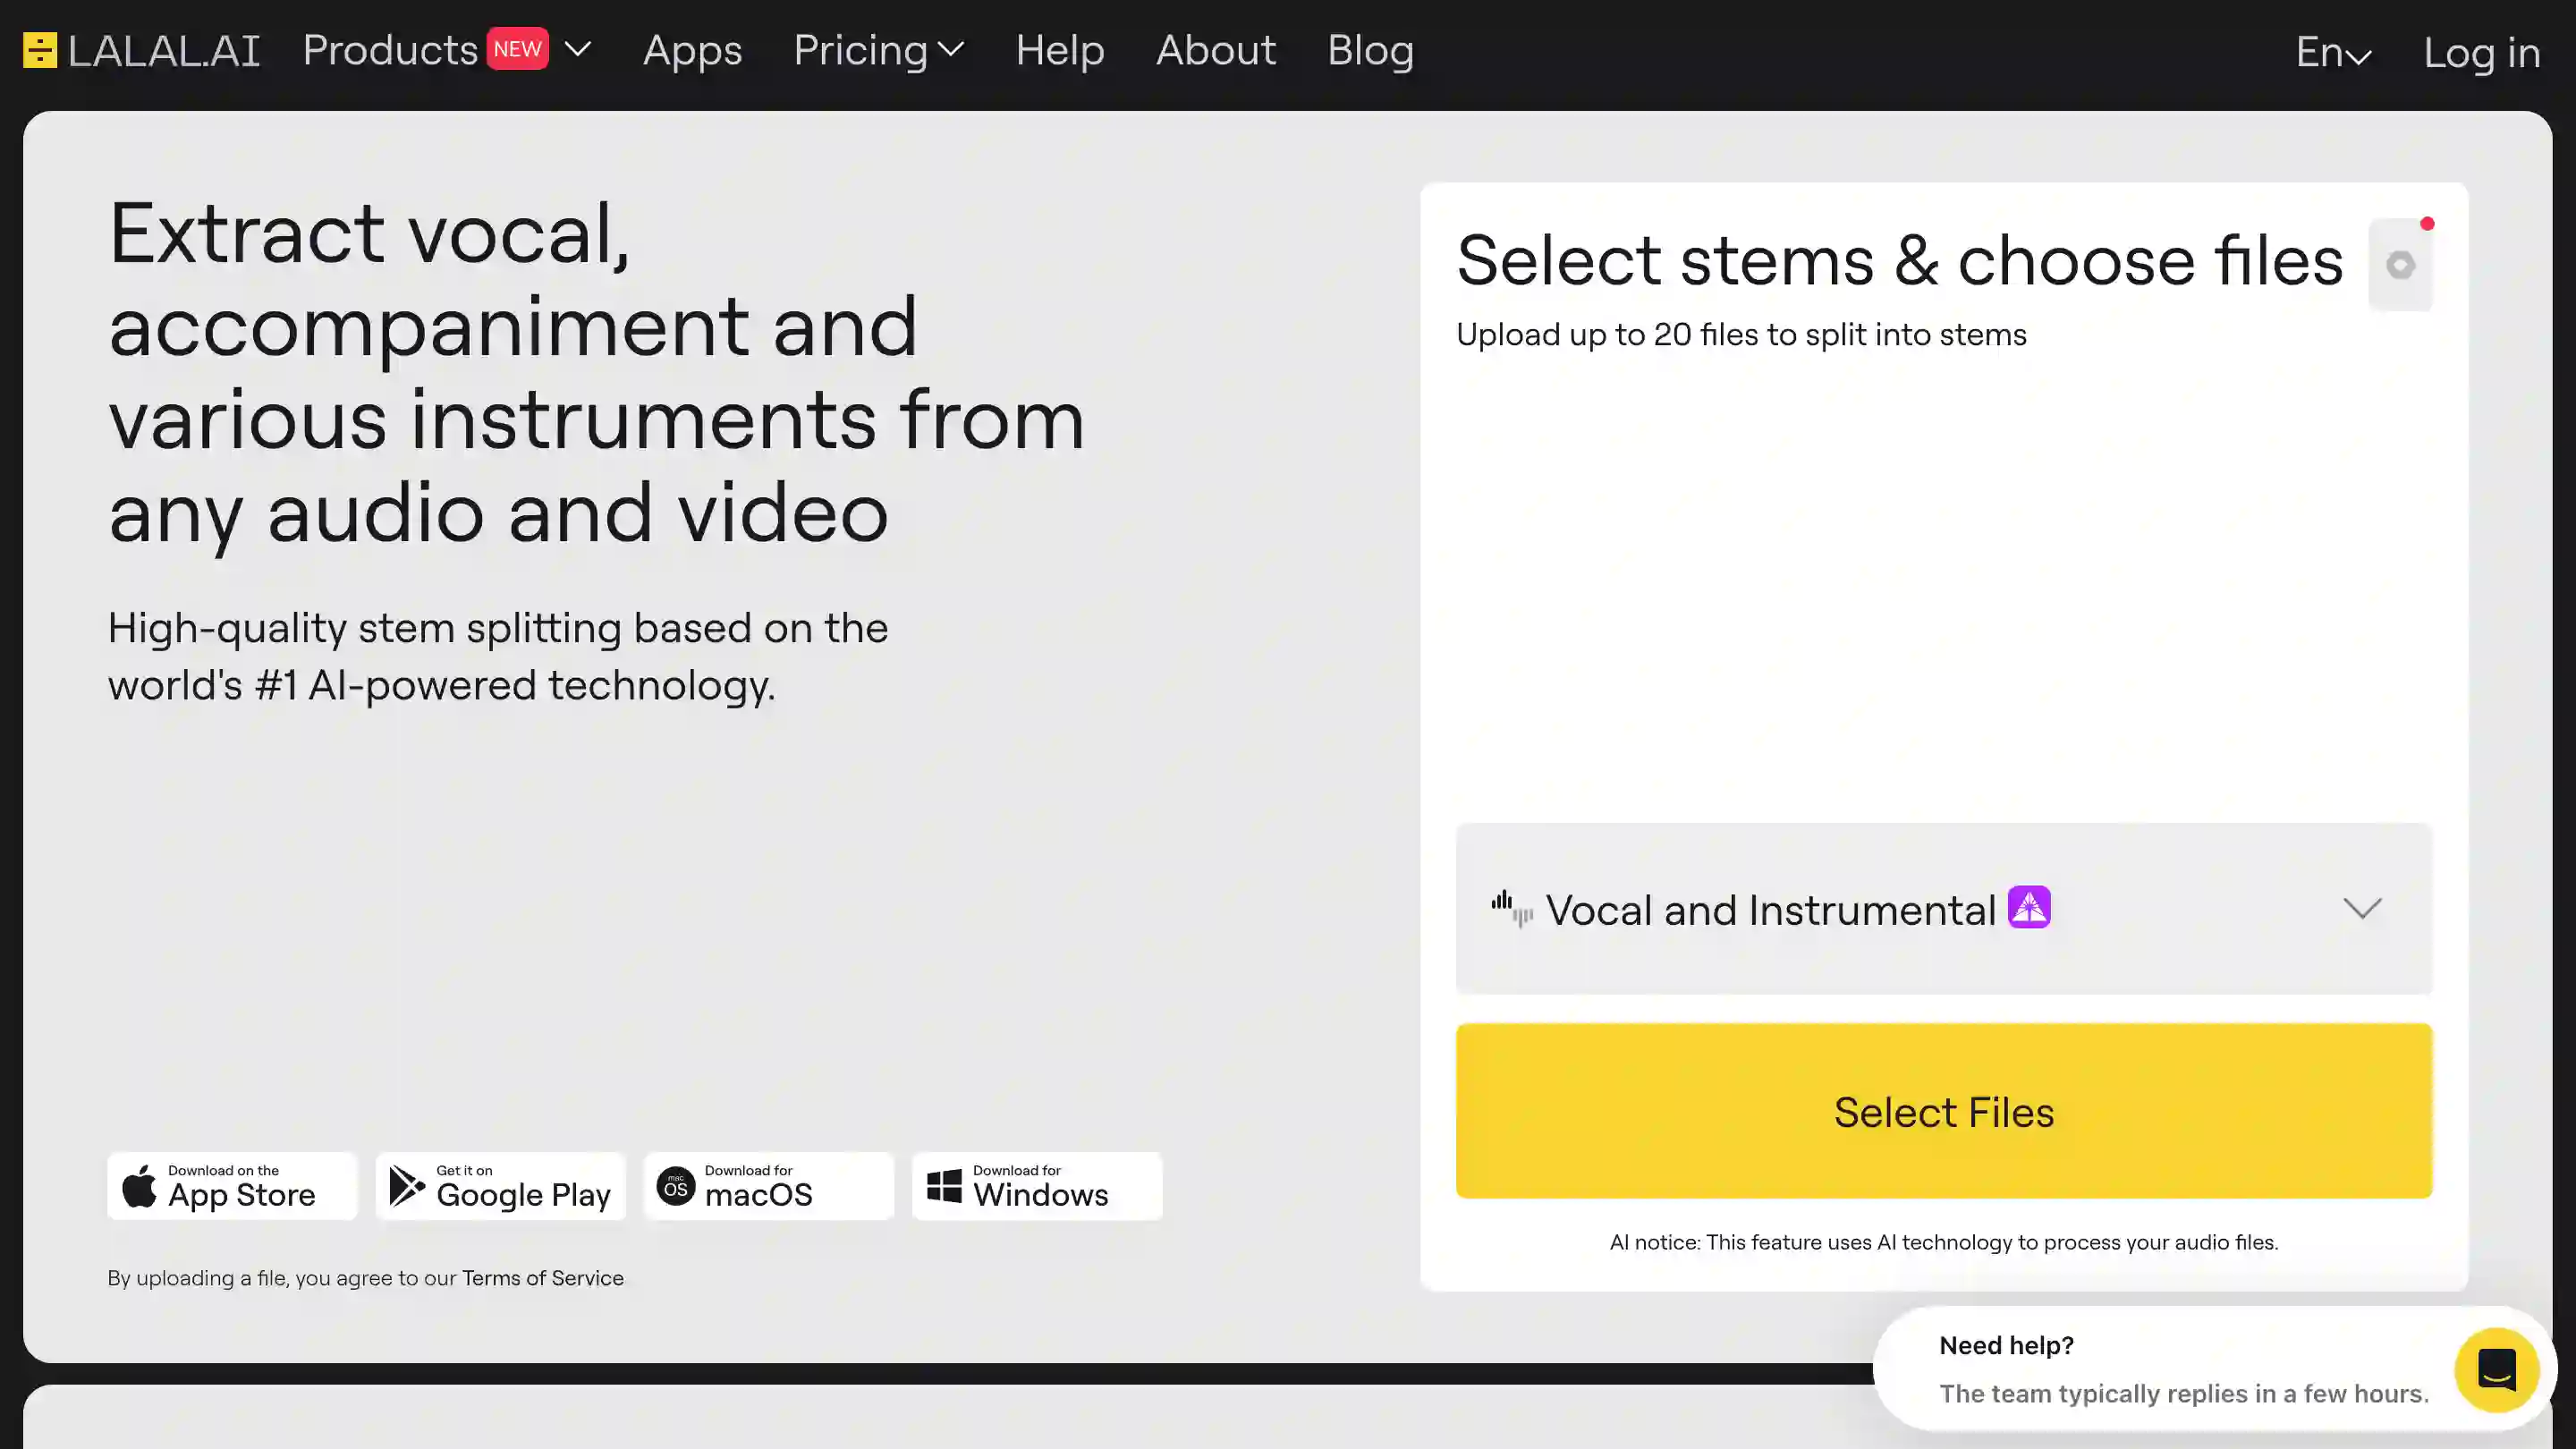Click the purple badge icon beside Vocal and Instrumental

tap(2029, 908)
